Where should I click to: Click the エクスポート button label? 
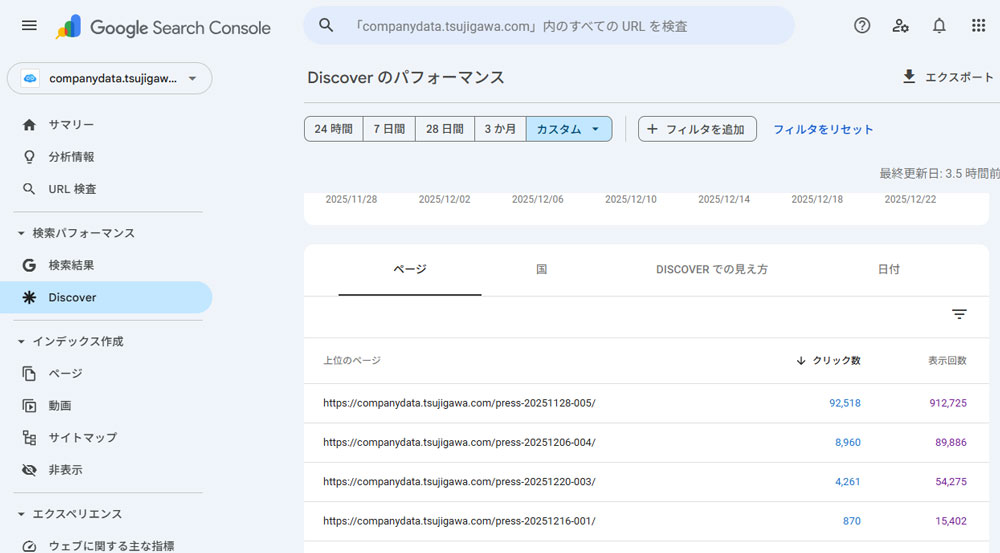[x=959, y=77]
